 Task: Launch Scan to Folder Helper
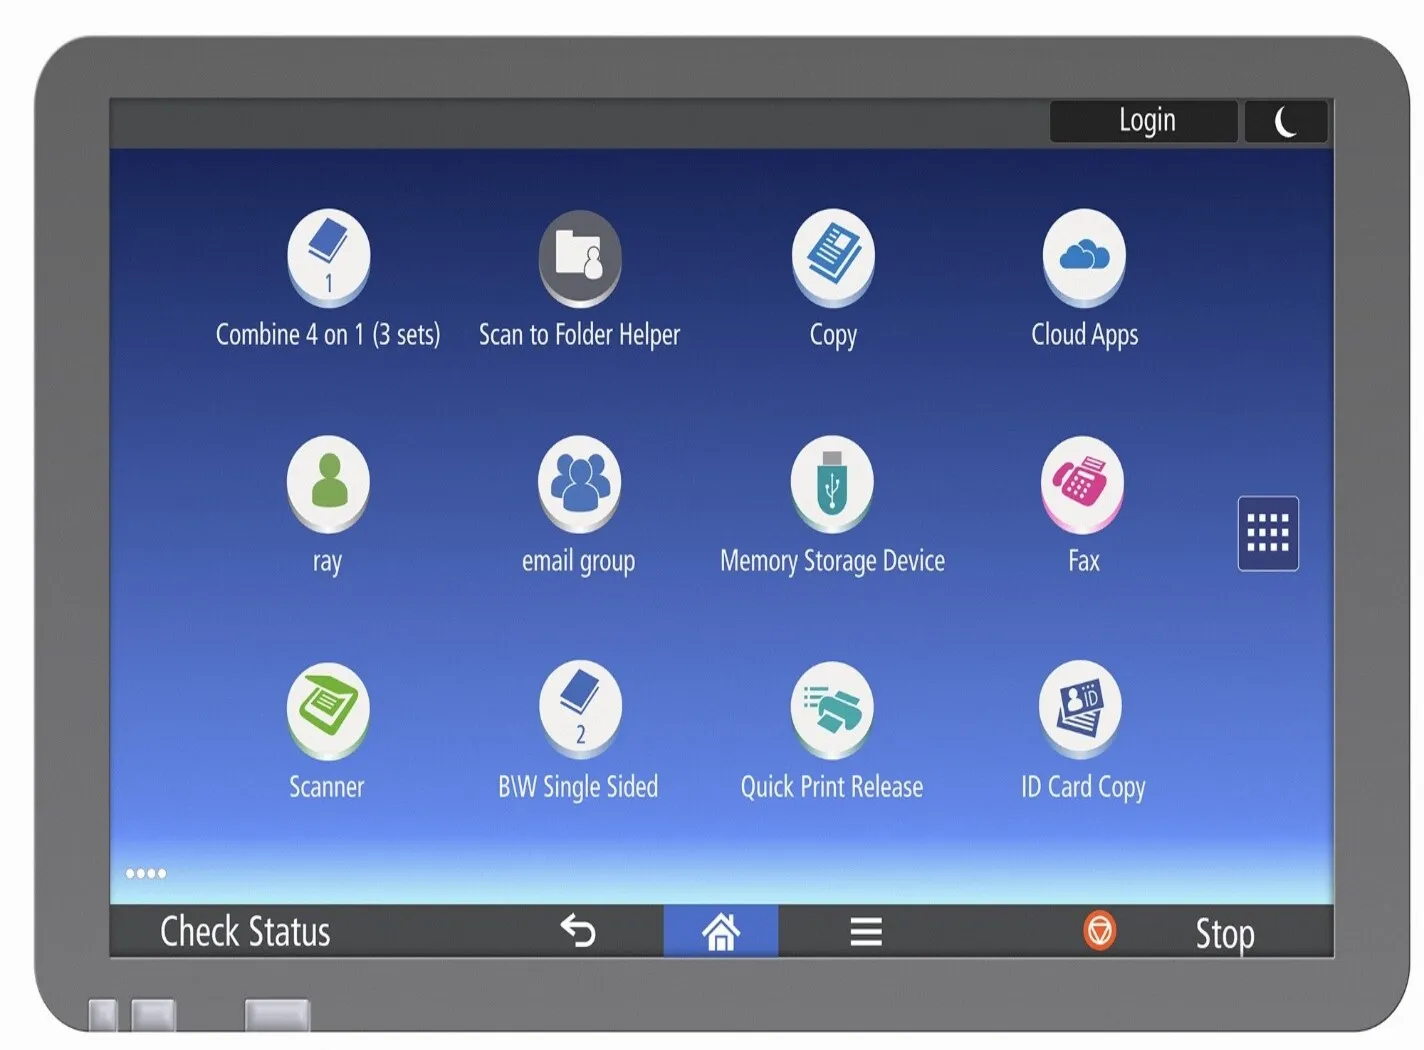pyautogui.click(x=580, y=257)
